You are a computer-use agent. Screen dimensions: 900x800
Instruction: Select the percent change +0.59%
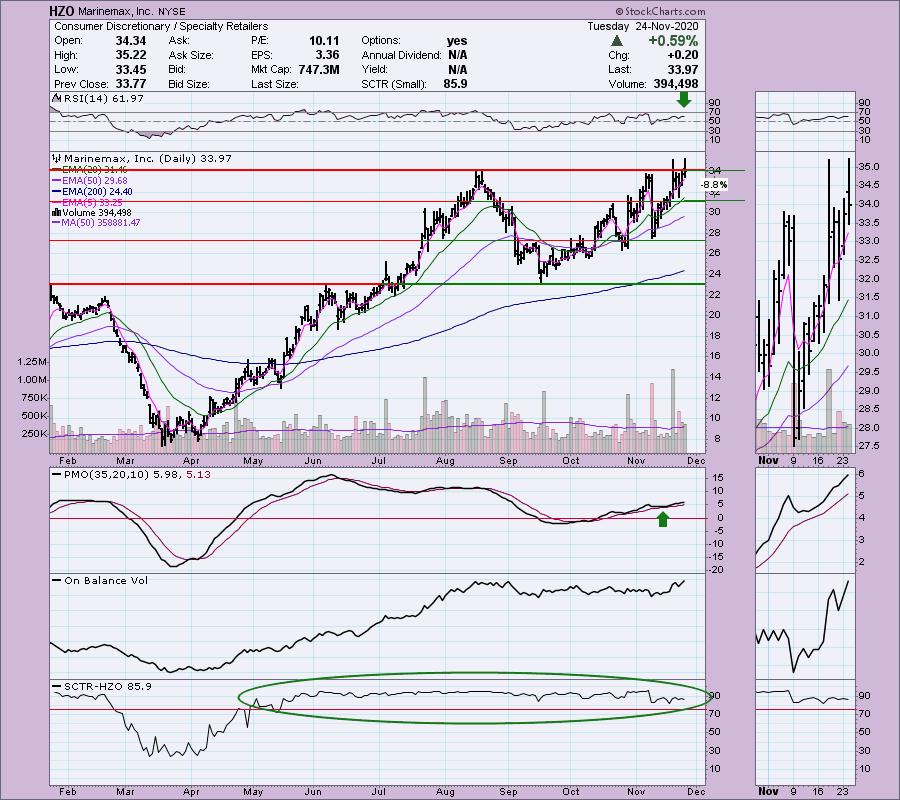click(x=673, y=41)
